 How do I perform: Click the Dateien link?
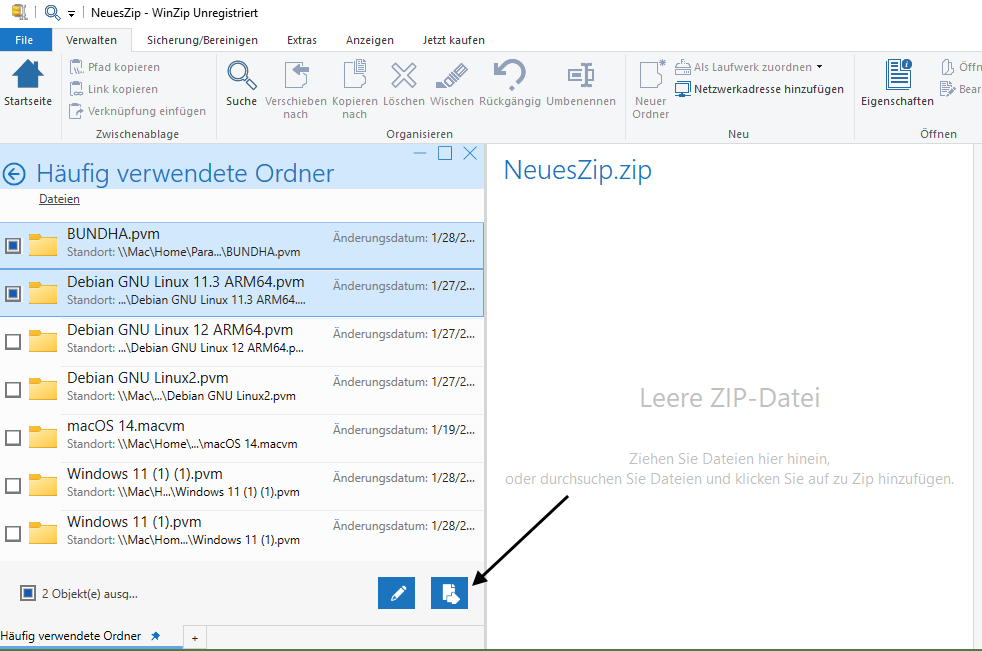pos(59,199)
